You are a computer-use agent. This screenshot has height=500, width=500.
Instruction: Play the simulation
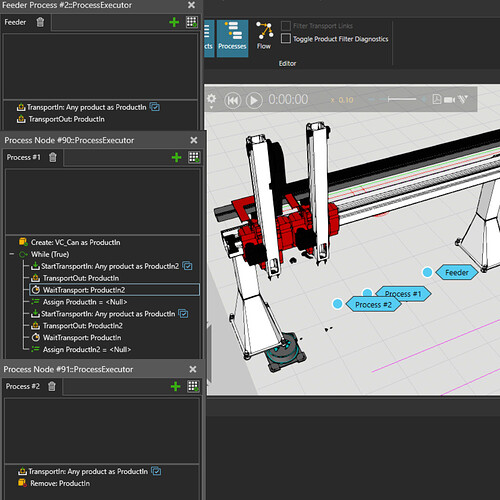tap(254, 100)
